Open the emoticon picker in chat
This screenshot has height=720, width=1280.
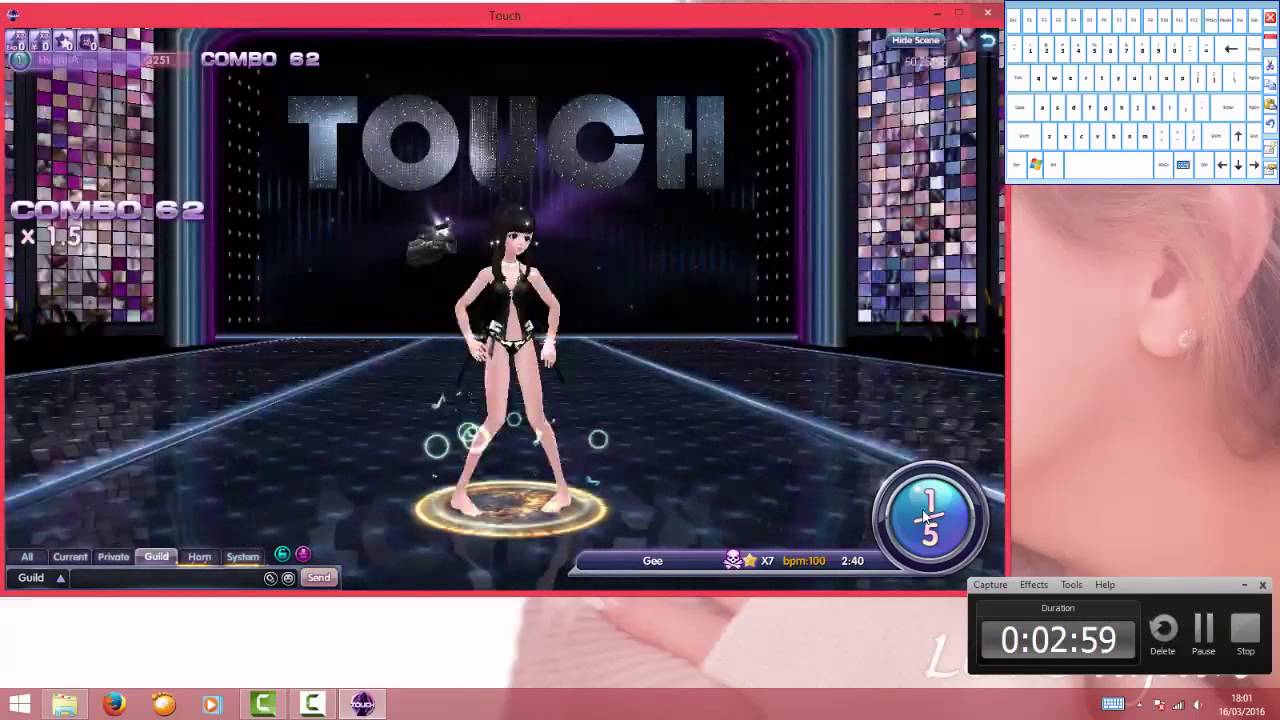pyautogui.click(x=288, y=578)
